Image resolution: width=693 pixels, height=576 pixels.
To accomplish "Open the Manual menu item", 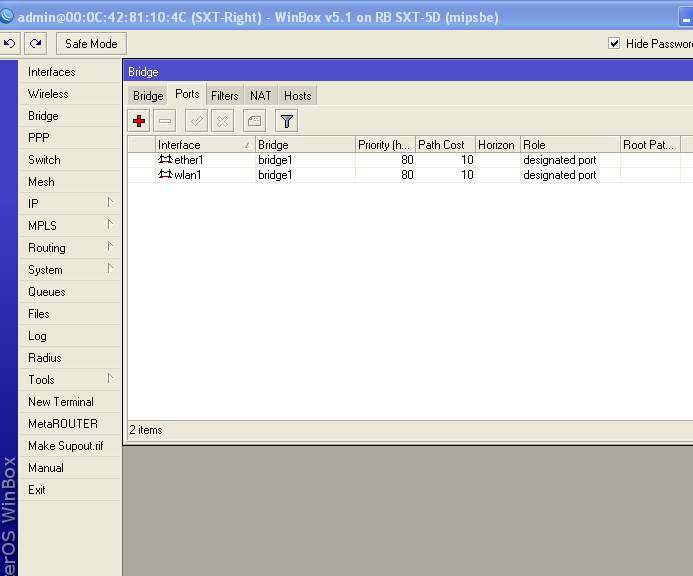I will (70, 468).
